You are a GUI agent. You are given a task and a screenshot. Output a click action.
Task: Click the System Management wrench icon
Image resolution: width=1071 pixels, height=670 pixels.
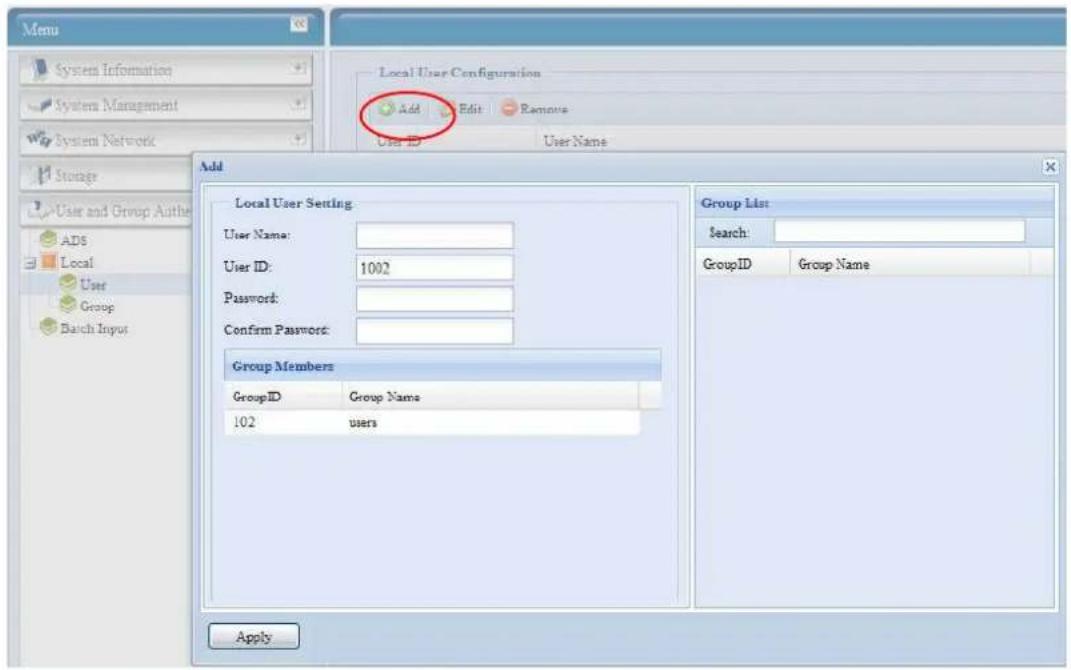click(41, 105)
